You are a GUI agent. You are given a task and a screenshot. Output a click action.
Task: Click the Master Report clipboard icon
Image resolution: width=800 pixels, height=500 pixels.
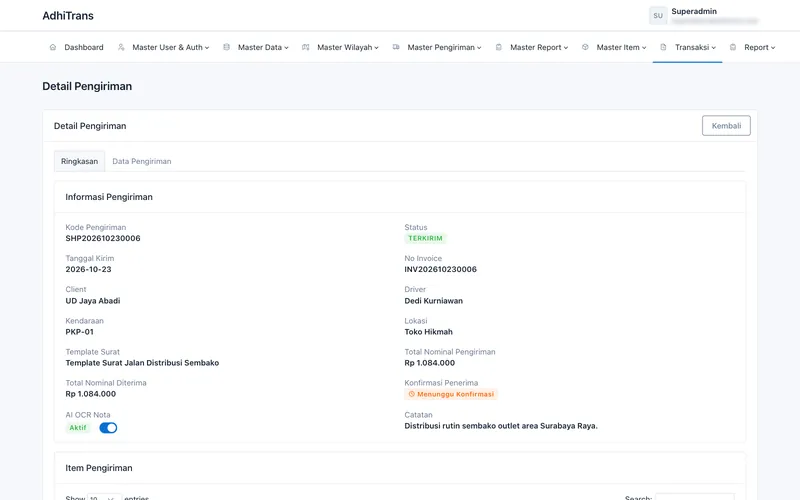point(498,47)
